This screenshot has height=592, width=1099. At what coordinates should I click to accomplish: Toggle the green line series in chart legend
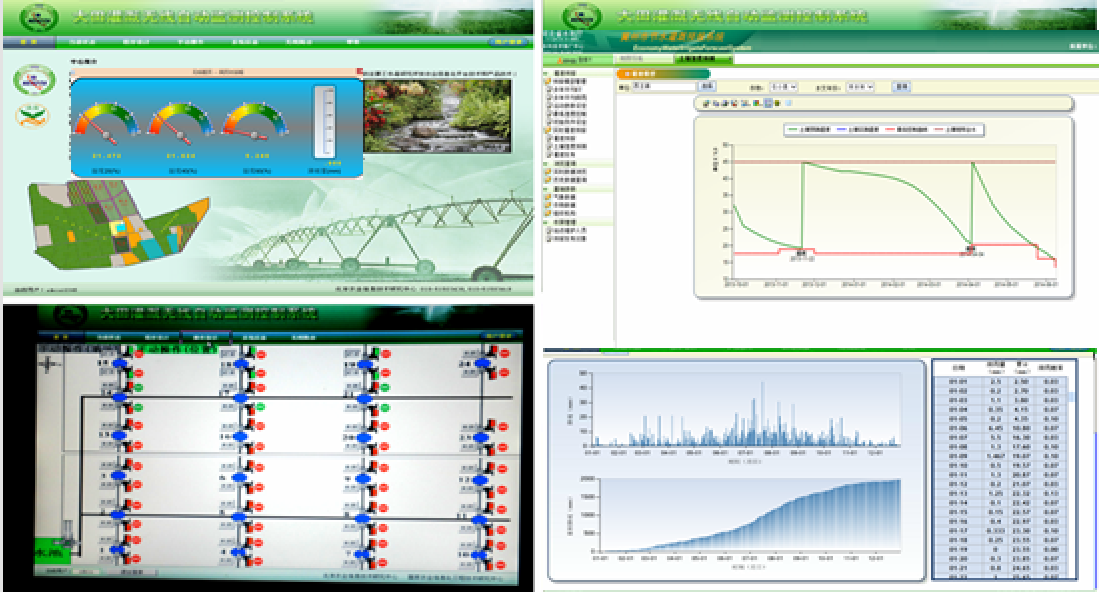pos(806,130)
